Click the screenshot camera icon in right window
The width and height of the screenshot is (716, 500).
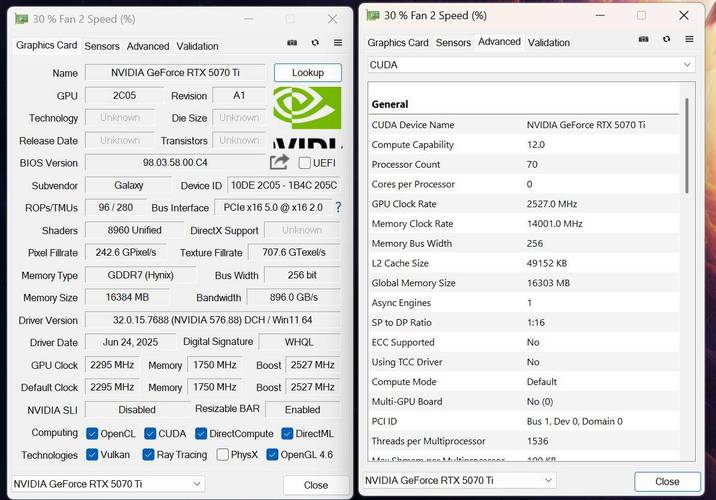coord(643,39)
